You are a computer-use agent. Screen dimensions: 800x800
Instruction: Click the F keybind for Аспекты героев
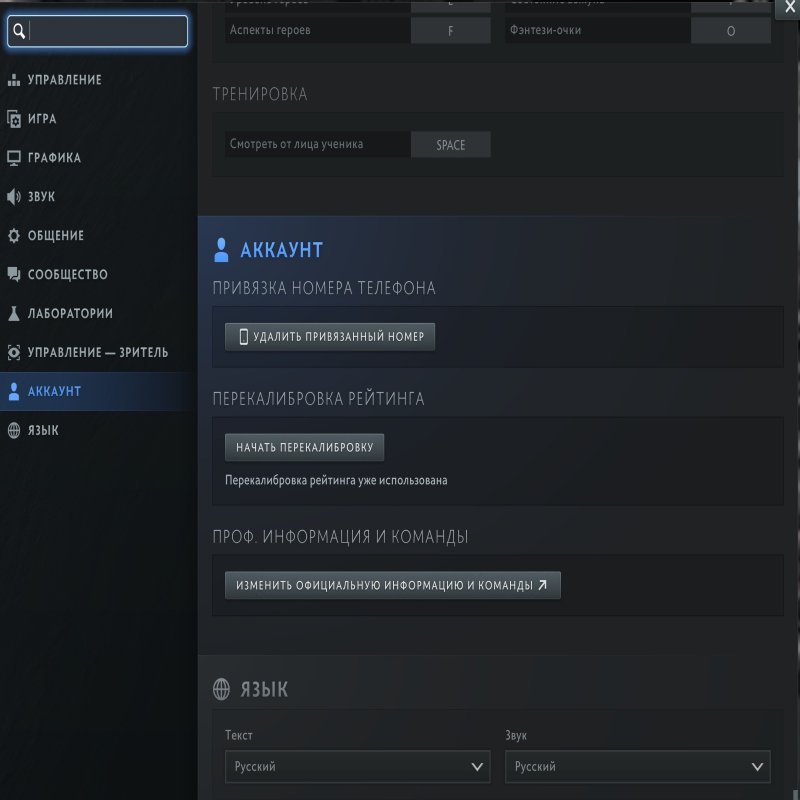[450, 31]
